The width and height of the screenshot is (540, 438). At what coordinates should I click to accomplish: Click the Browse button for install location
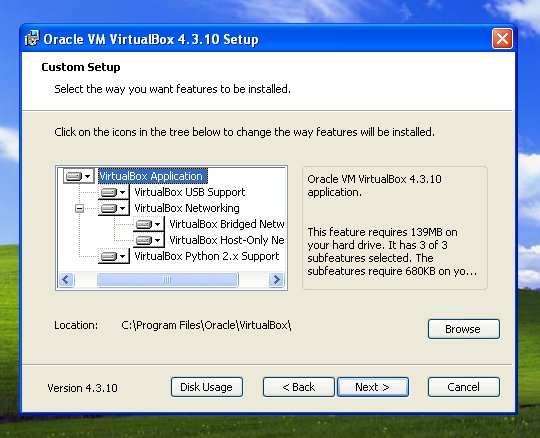click(464, 329)
